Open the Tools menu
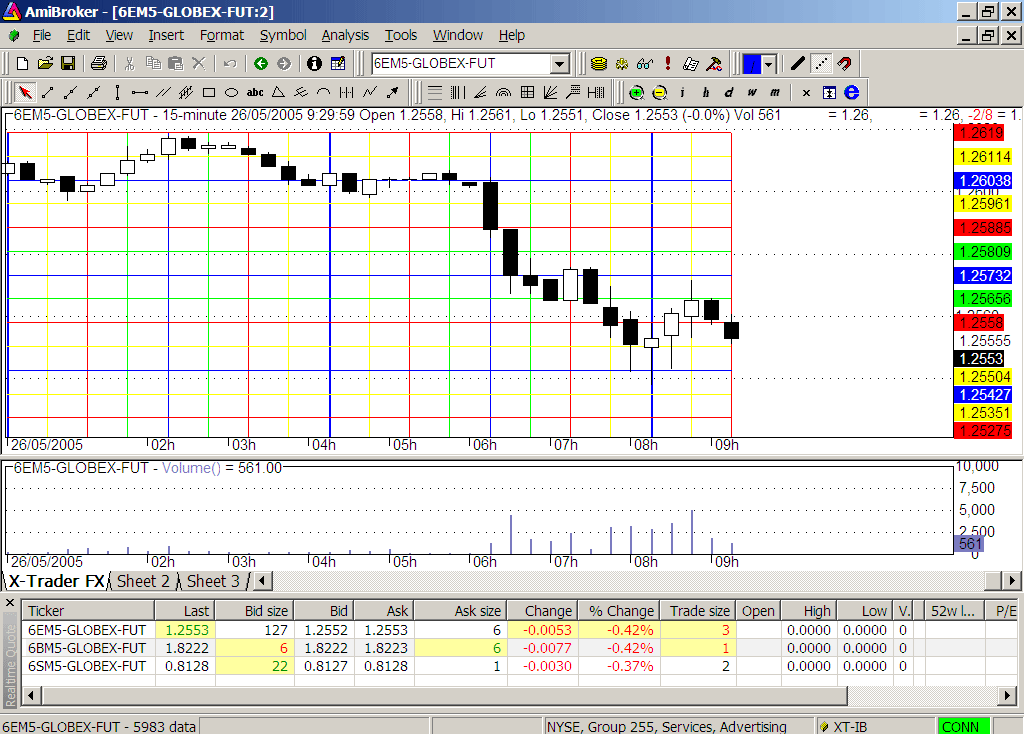1024x734 pixels. [400, 35]
